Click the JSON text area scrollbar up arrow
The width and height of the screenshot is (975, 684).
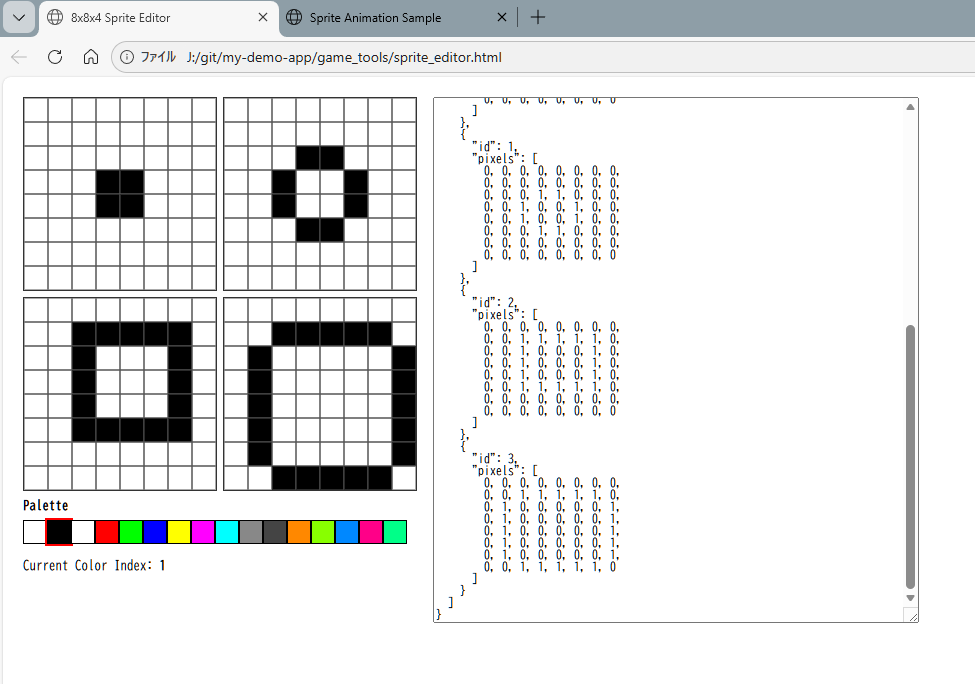point(910,106)
